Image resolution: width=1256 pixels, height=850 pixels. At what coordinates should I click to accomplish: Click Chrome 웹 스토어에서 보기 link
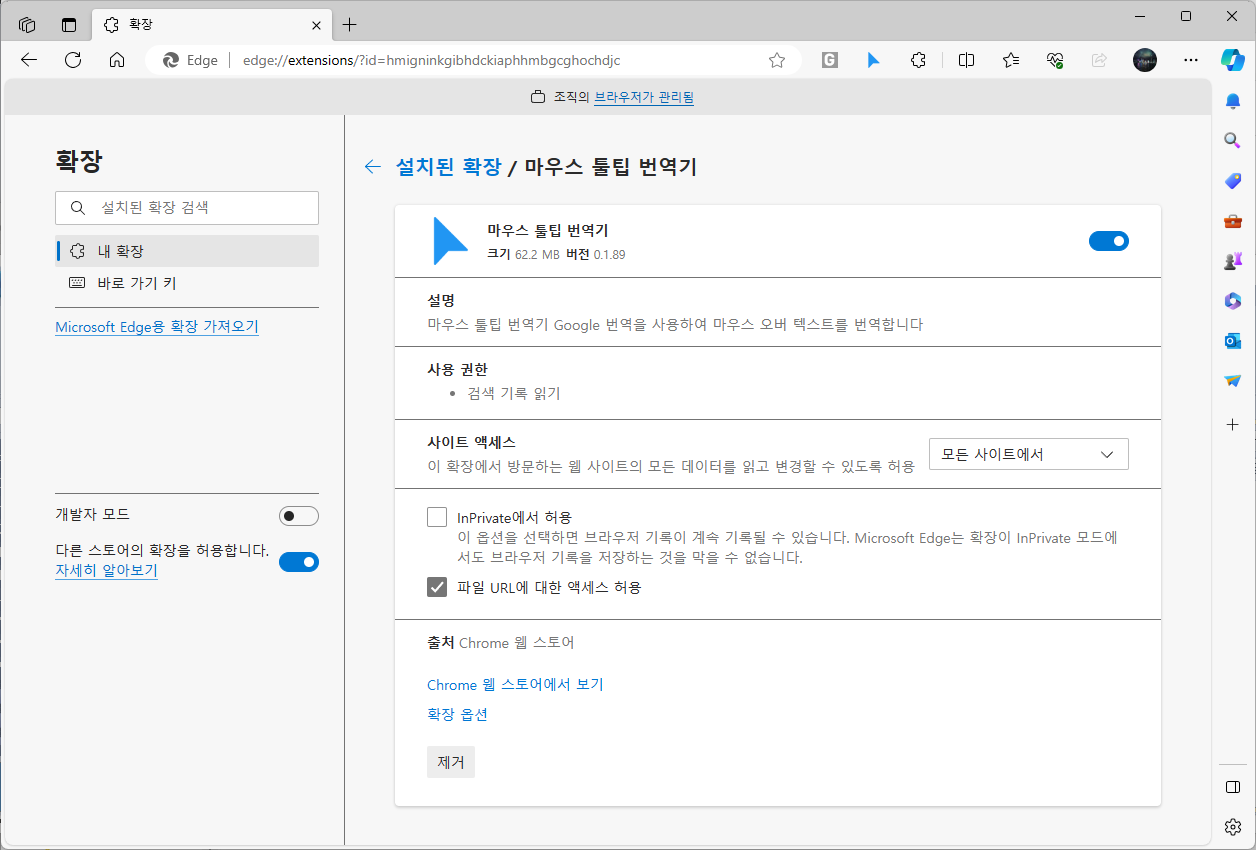pyautogui.click(x=515, y=685)
